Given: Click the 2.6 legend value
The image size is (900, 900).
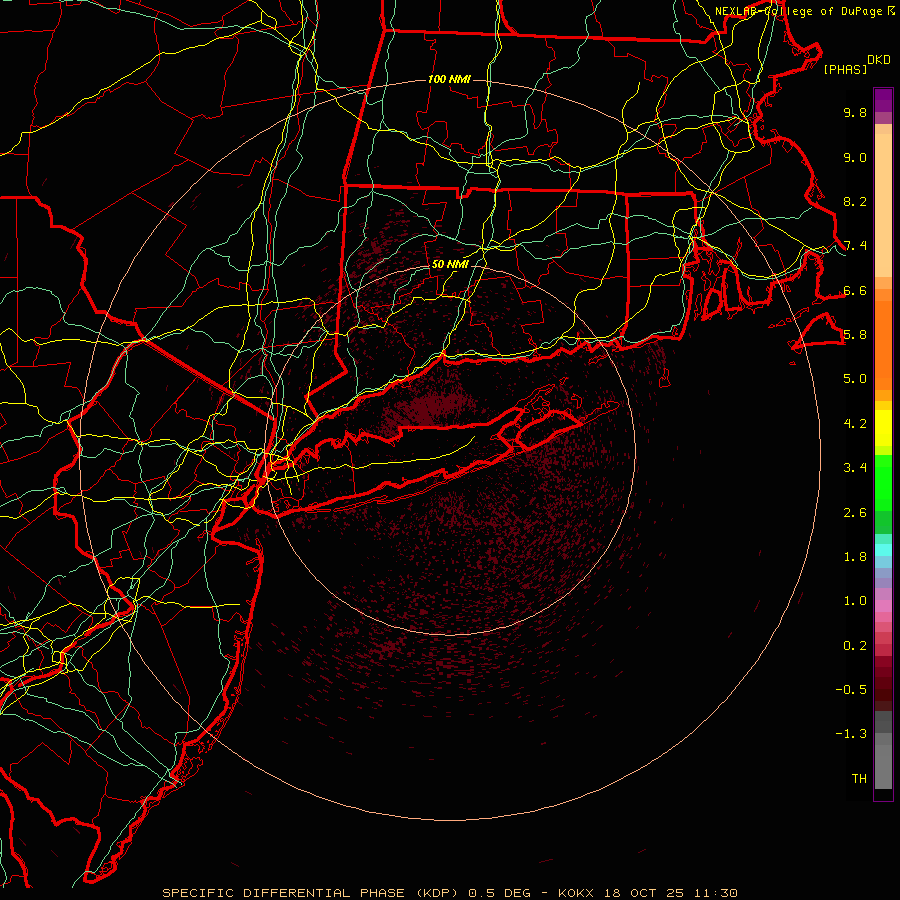Looking at the screenshot, I should (x=855, y=513).
